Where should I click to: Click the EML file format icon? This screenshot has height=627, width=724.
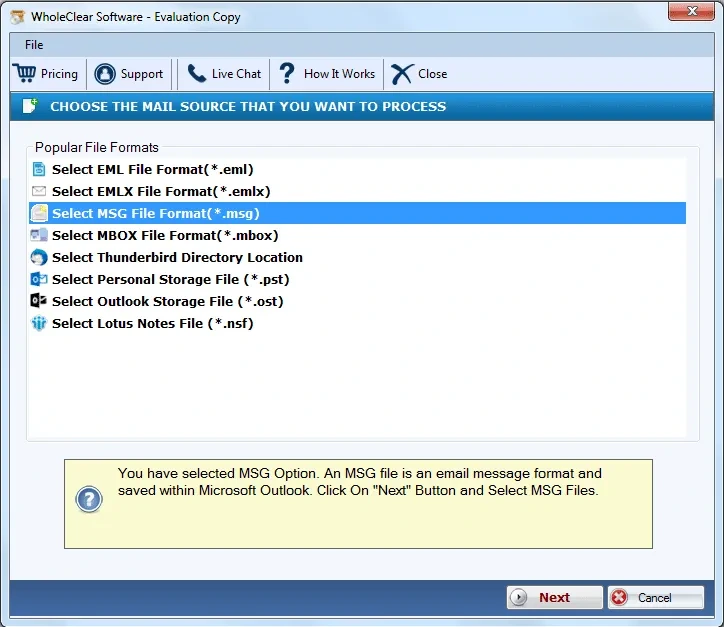click(39, 169)
